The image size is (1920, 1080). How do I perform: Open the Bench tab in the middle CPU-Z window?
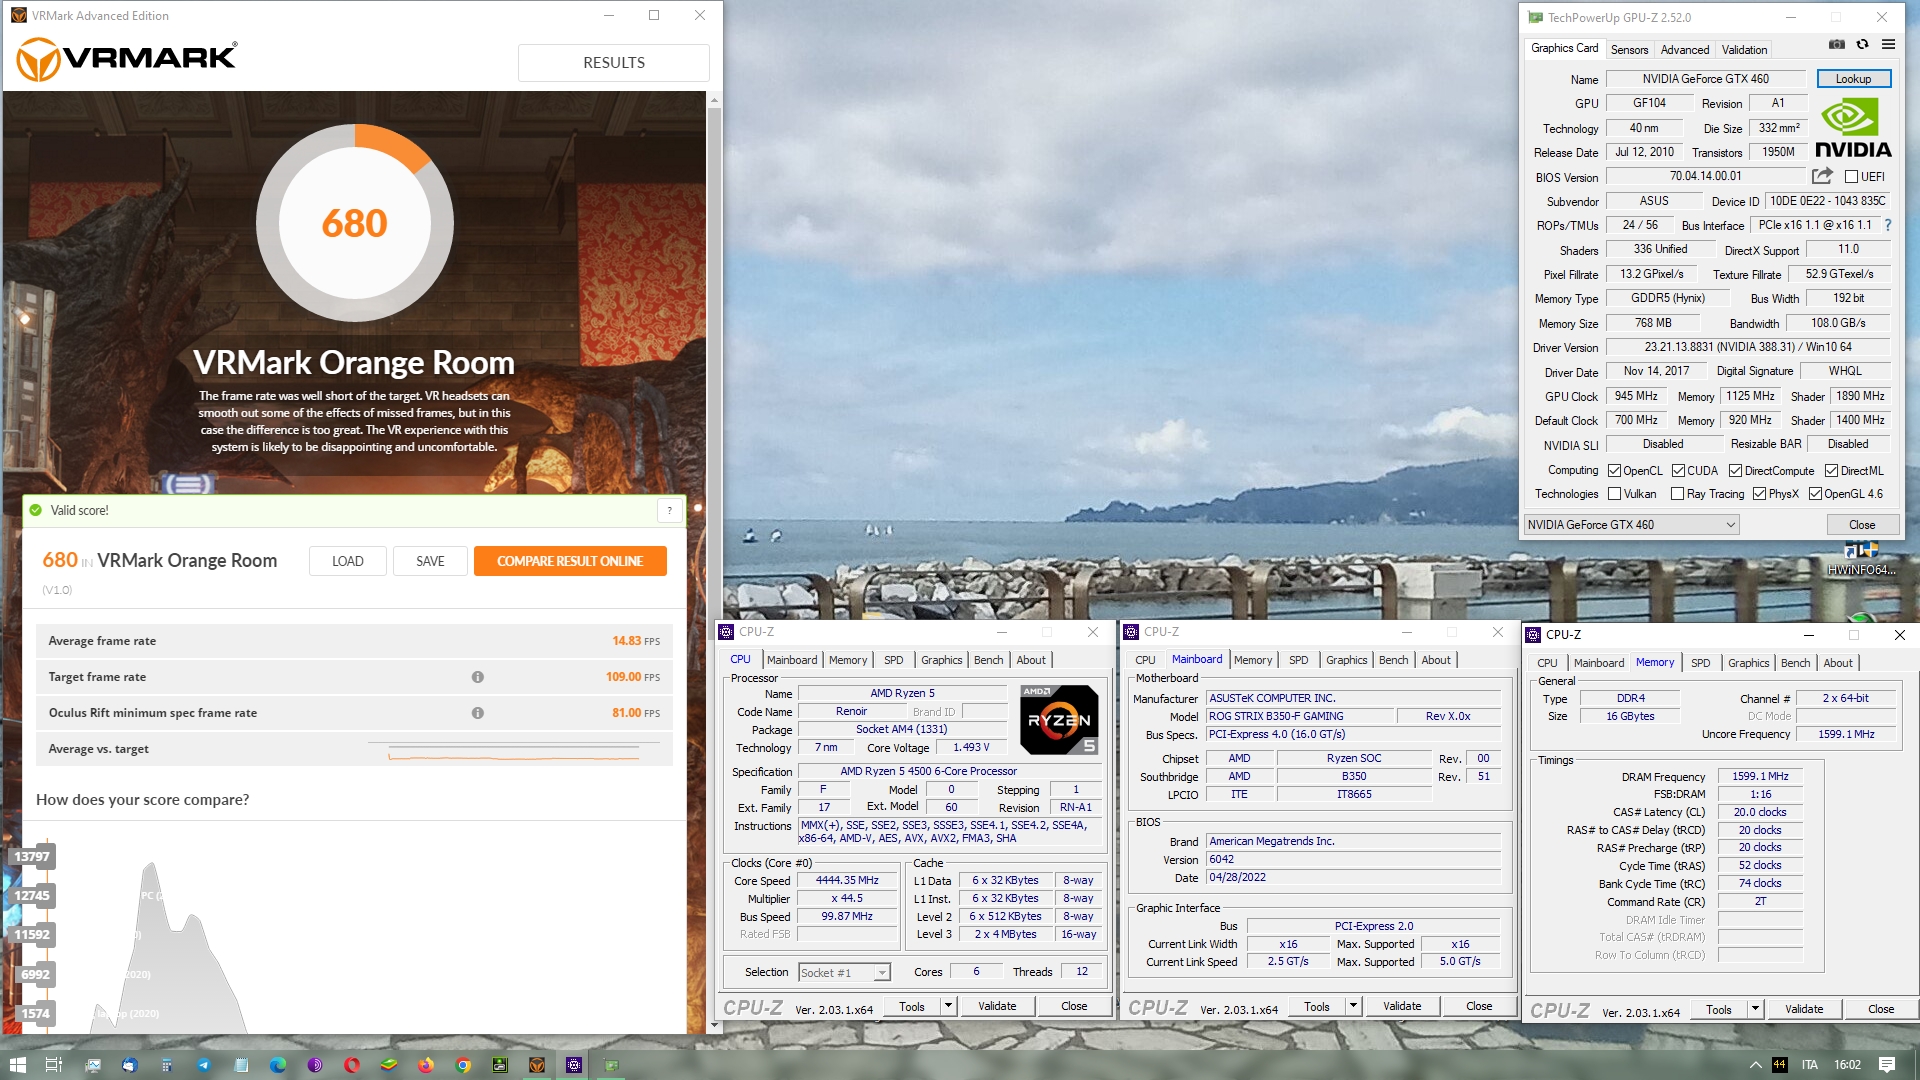point(1393,660)
